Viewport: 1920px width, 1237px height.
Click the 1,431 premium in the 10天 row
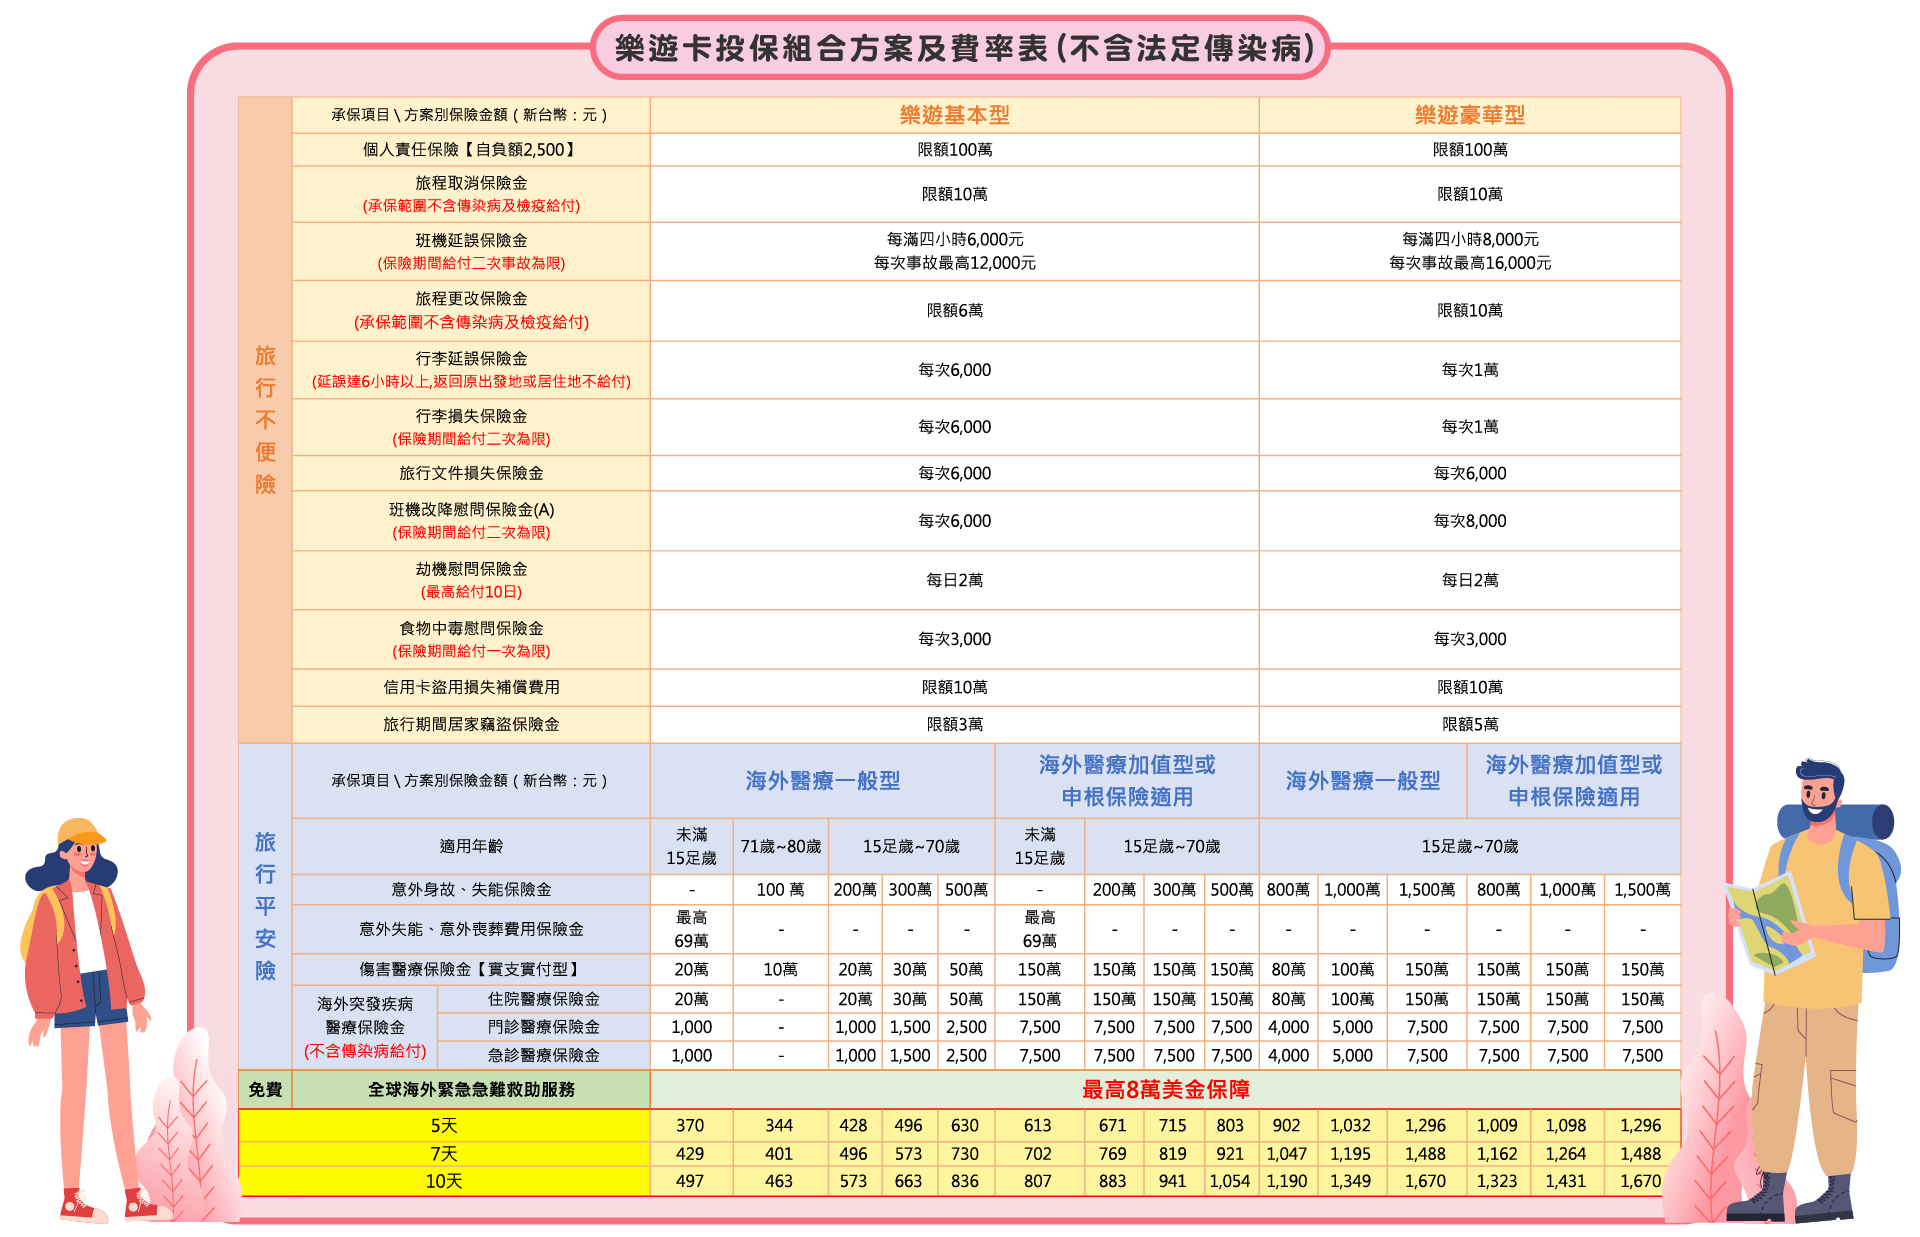pos(1566,1181)
